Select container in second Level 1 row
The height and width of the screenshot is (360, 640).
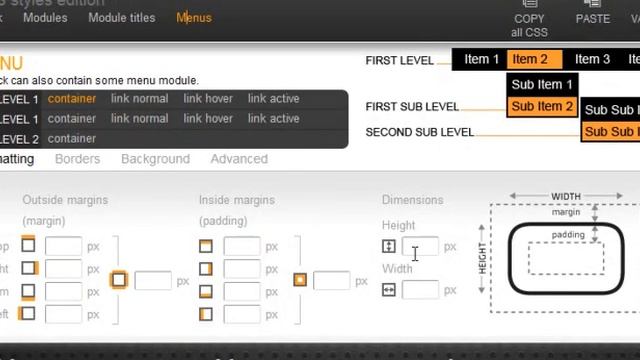click(x=72, y=118)
